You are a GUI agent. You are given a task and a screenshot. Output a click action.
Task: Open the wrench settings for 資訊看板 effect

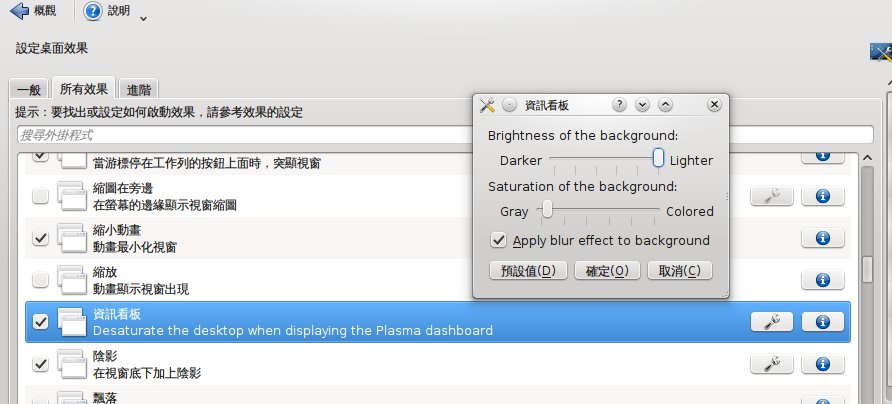tap(771, 322)
